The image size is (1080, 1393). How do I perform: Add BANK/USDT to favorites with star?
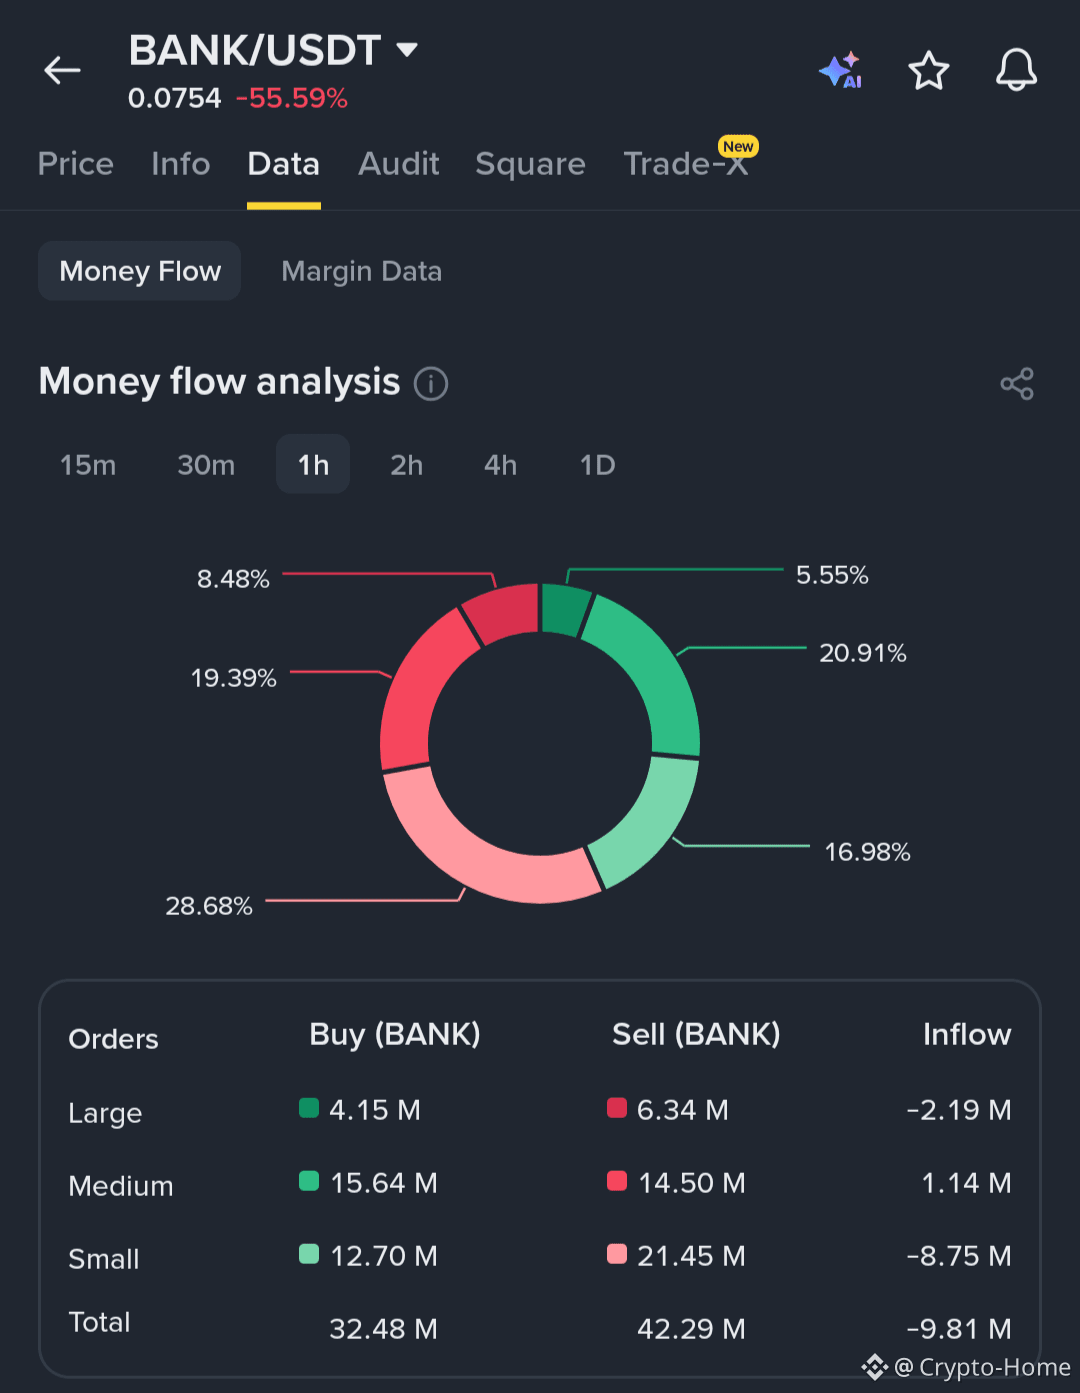click(x=928, y=70)
